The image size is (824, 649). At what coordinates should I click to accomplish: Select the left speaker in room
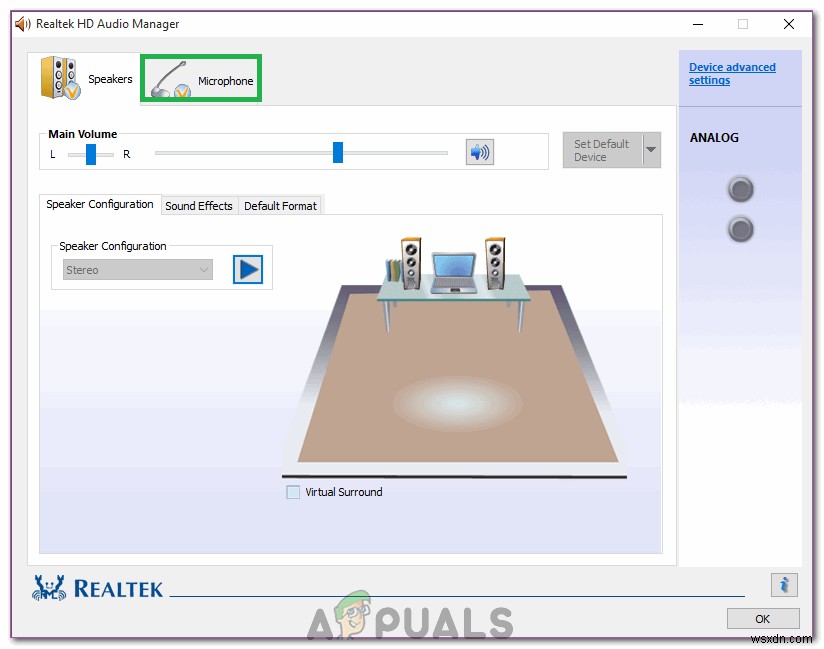(x=411, y=260)
